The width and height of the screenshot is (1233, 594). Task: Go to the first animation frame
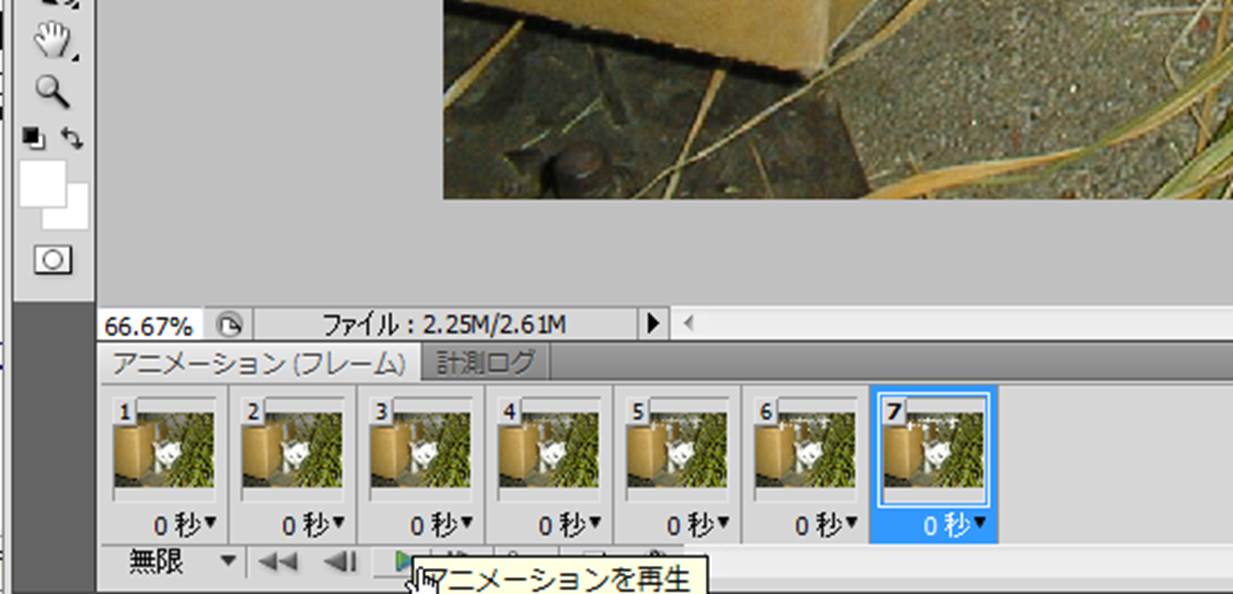click(x=277, y=562)
